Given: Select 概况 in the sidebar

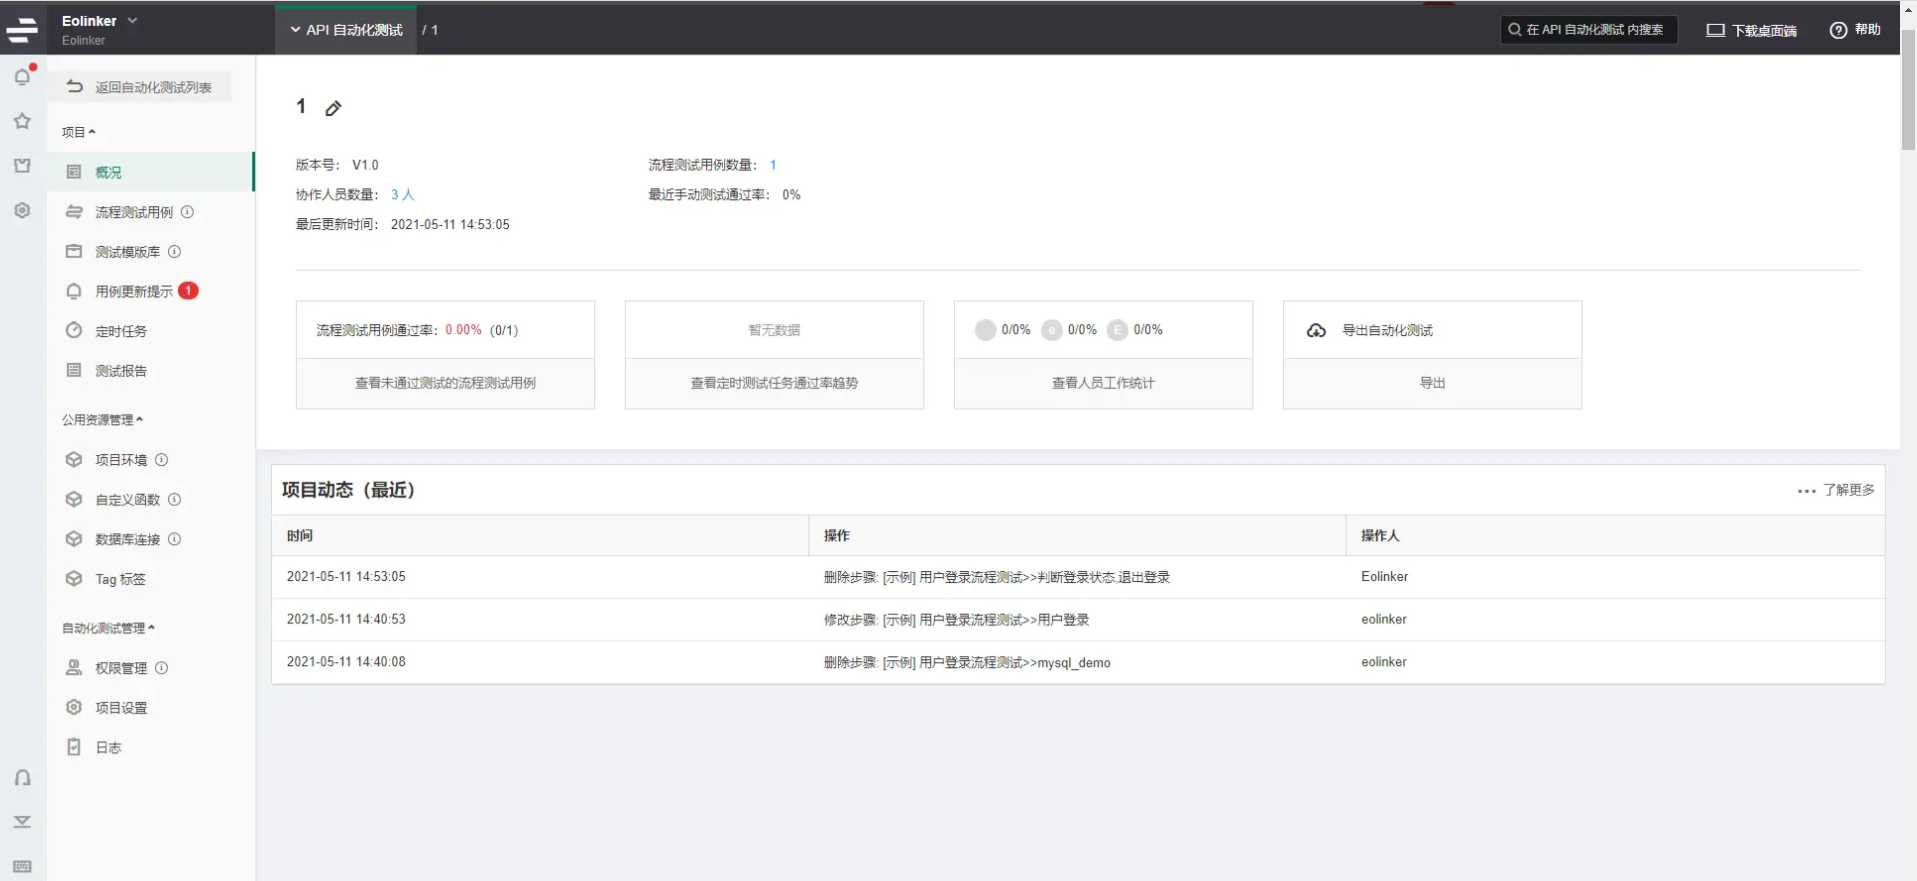Looking at the screenshot, I should coord(150,172).
